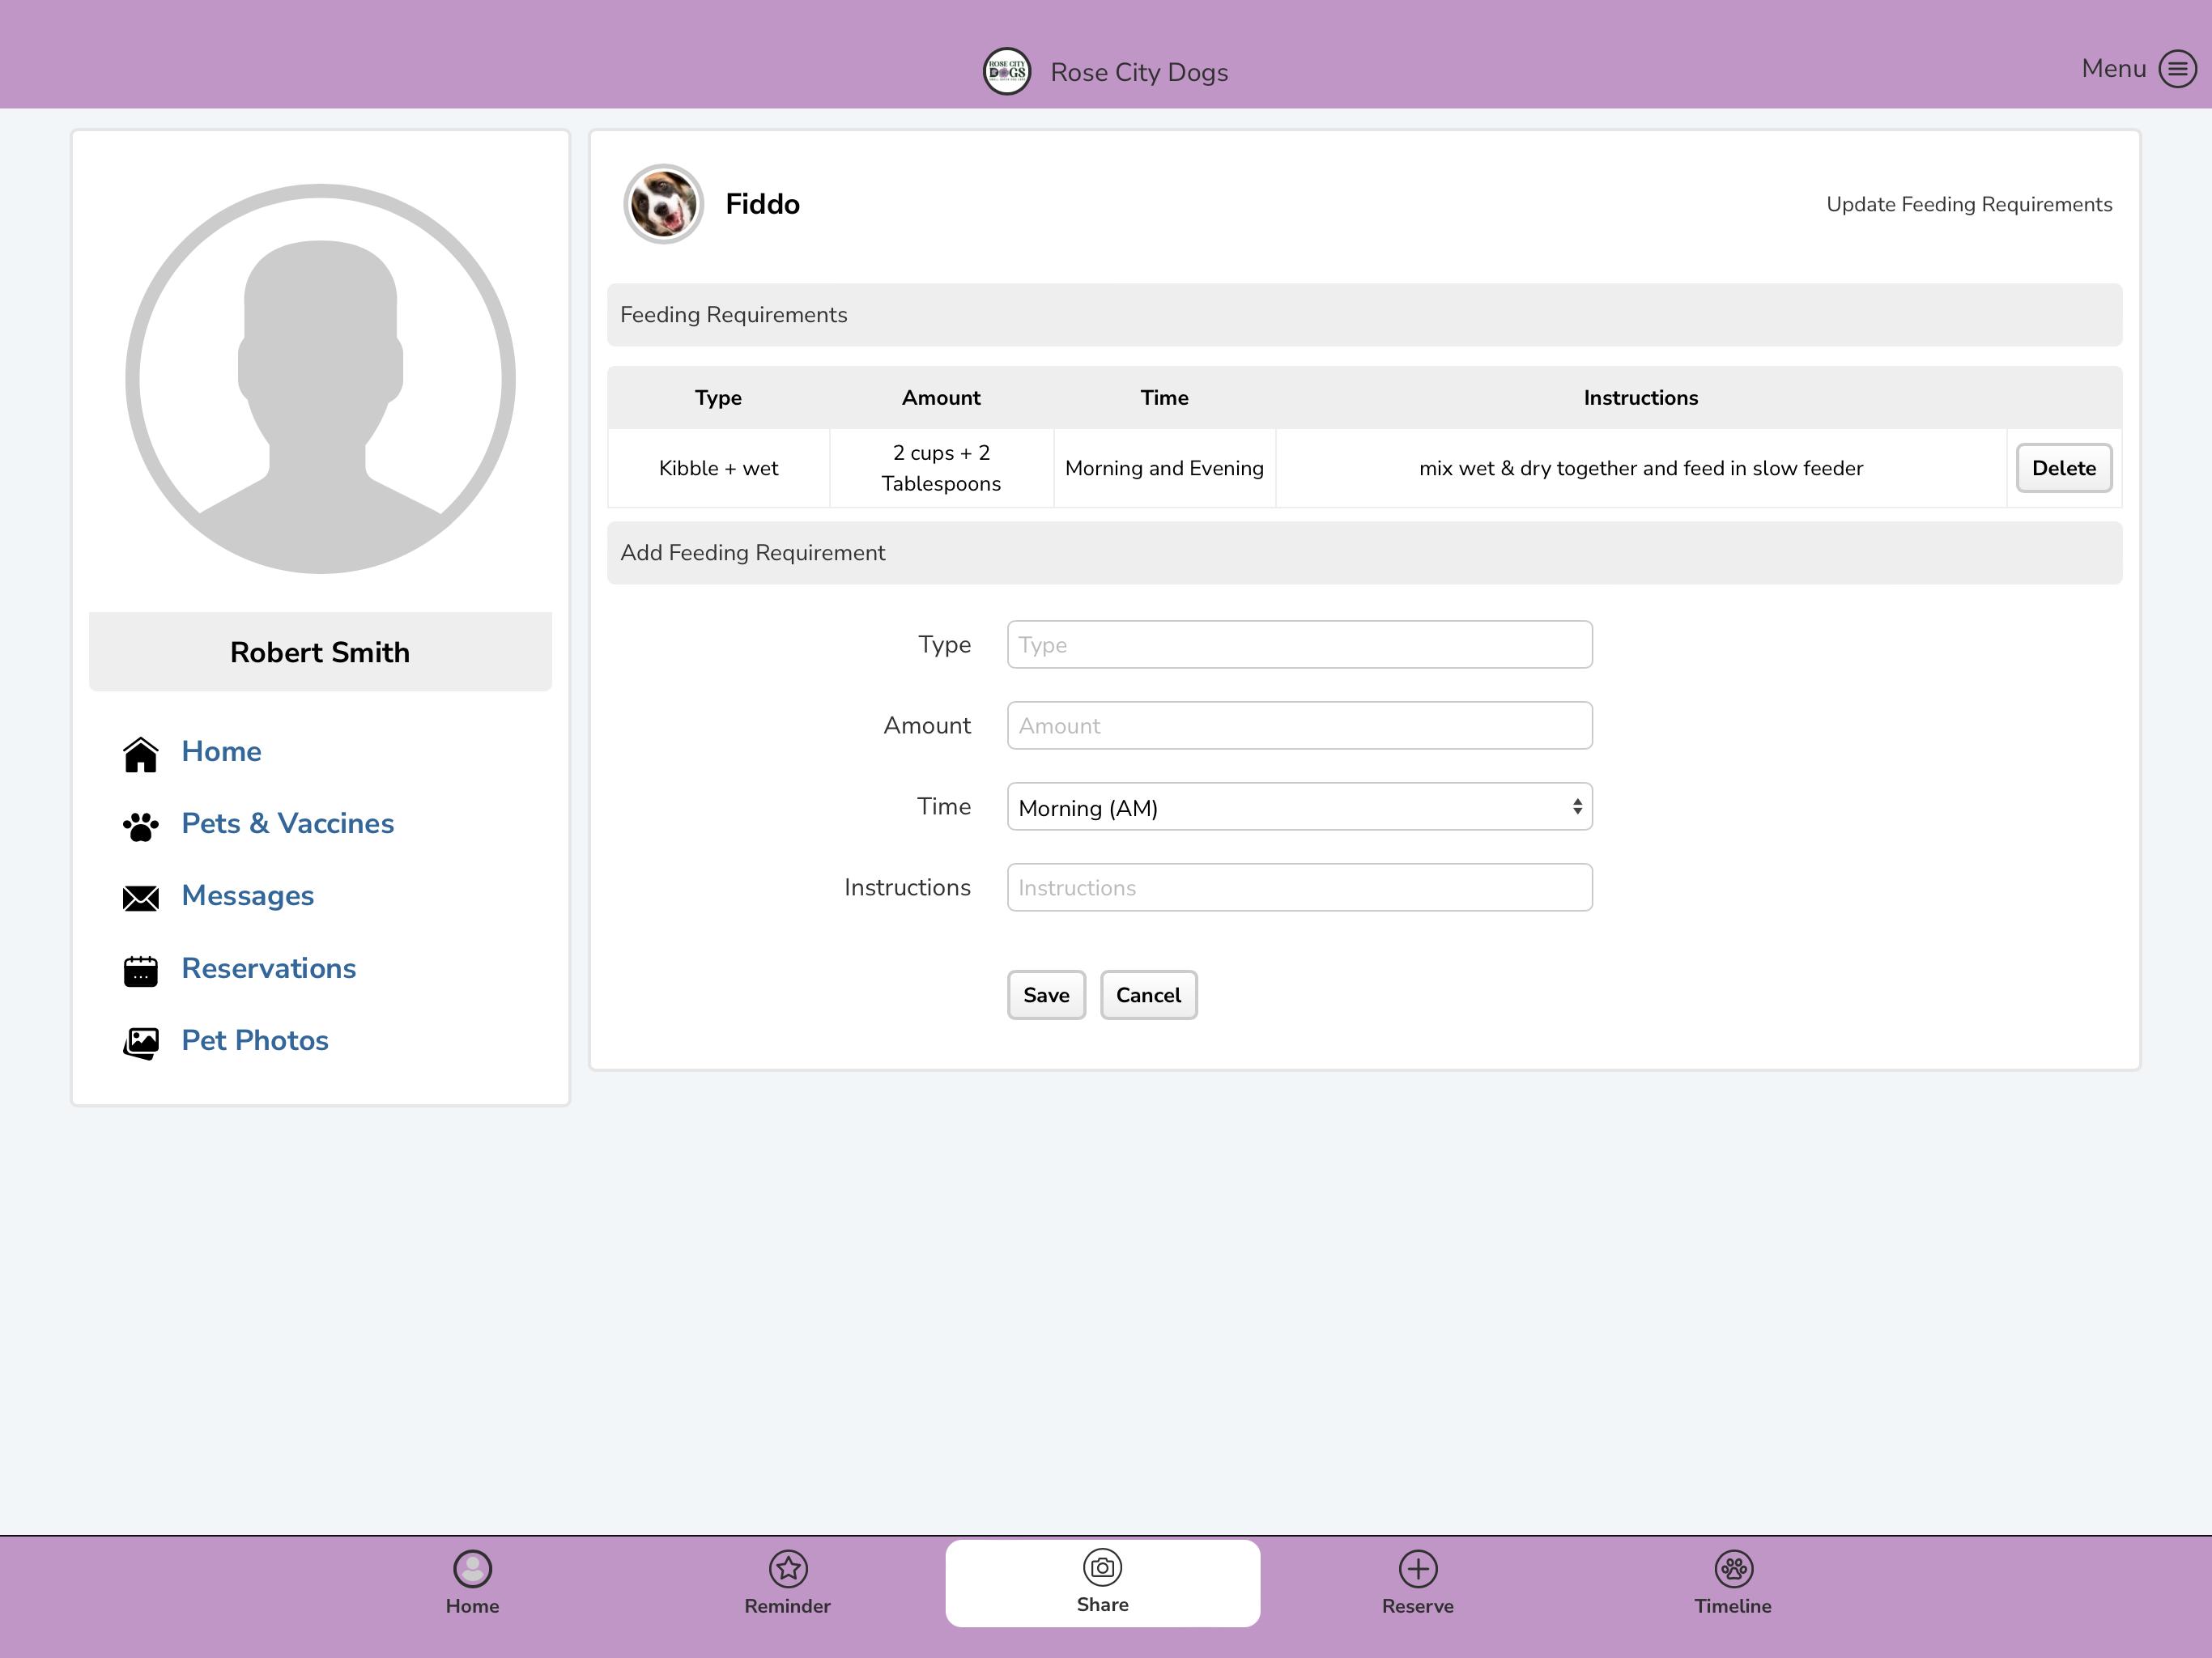The image size is (2212, 1658).
Task: Select the Reminder label in the bottom bar
Action: click(x=788, y=1606)
